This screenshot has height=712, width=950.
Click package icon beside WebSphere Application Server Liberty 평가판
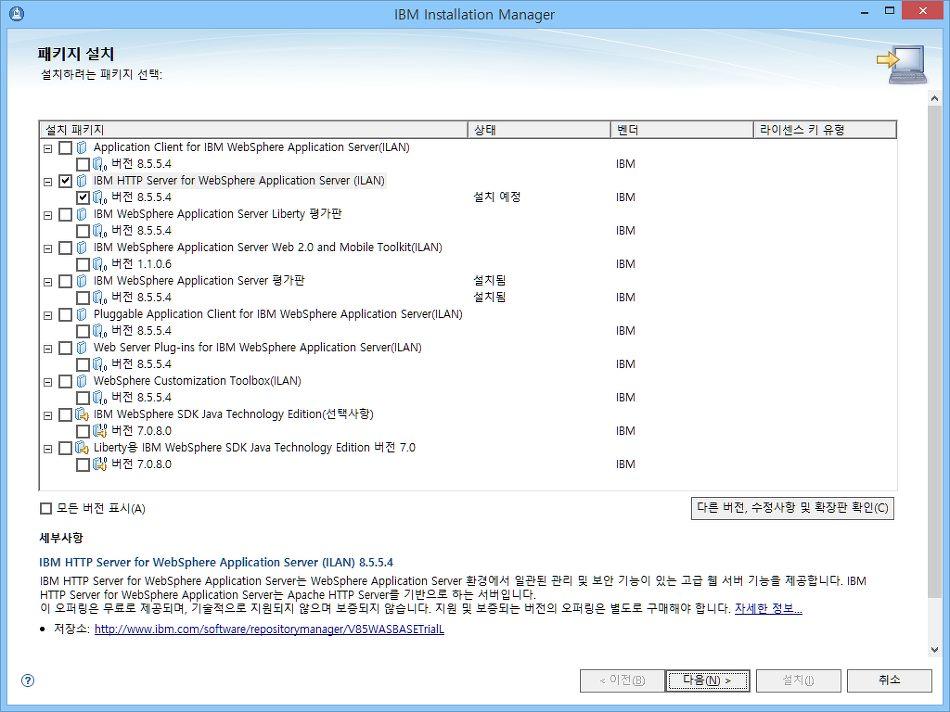(x=82, y=214)
